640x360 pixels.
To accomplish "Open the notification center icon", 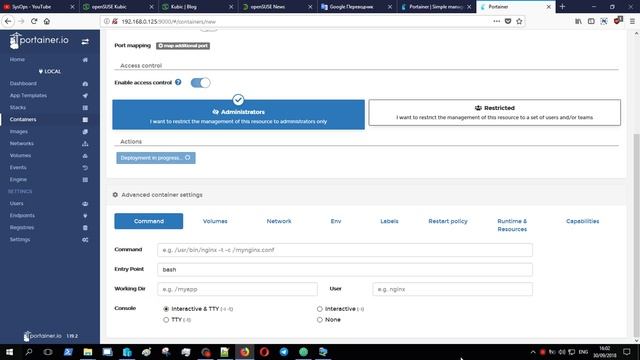I will pos(627,352).
